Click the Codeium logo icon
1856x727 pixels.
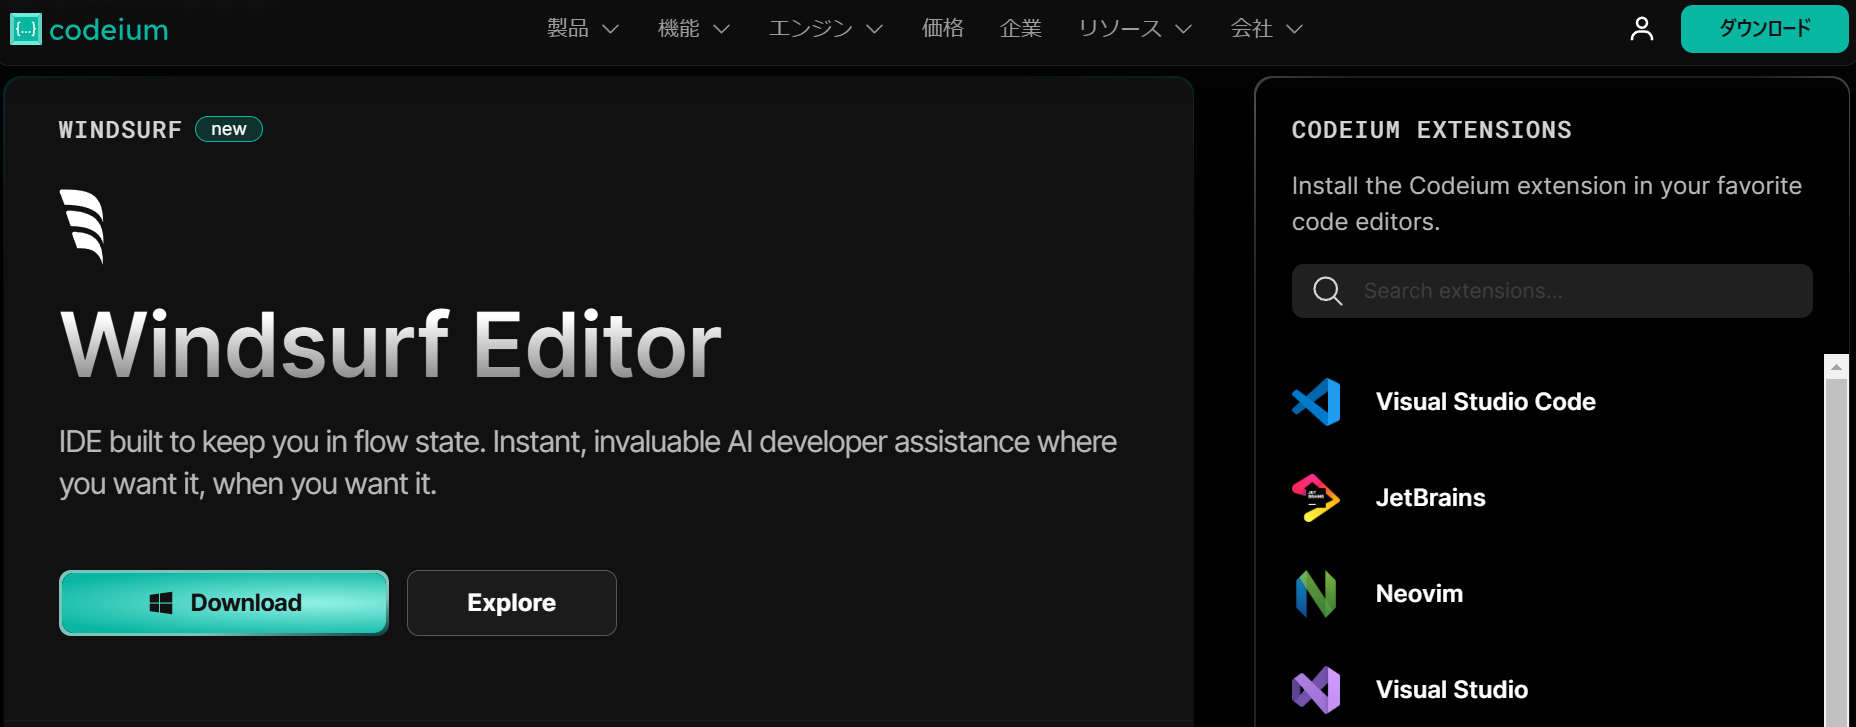(x=26, y=29)
